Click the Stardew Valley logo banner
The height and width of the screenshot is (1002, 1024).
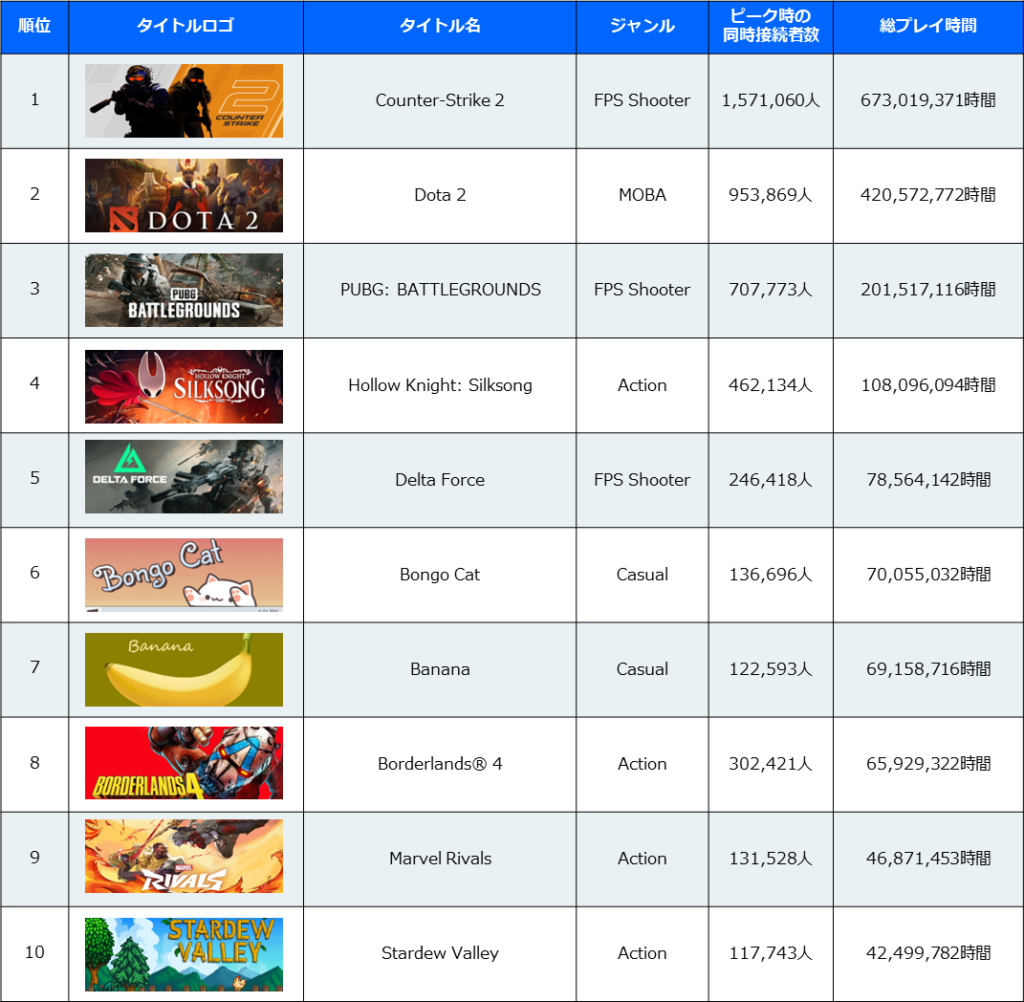coord(184,954)
